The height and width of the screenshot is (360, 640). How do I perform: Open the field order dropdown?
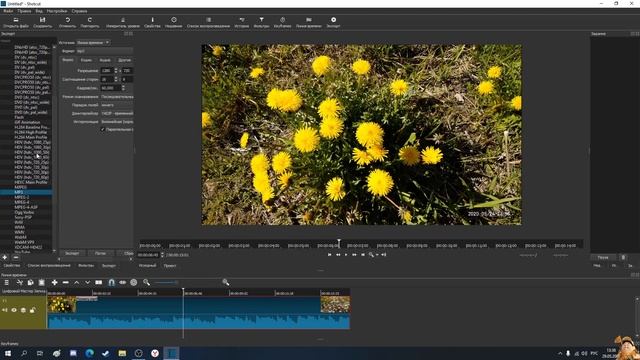pyautogui.click(x=117, y=105)
